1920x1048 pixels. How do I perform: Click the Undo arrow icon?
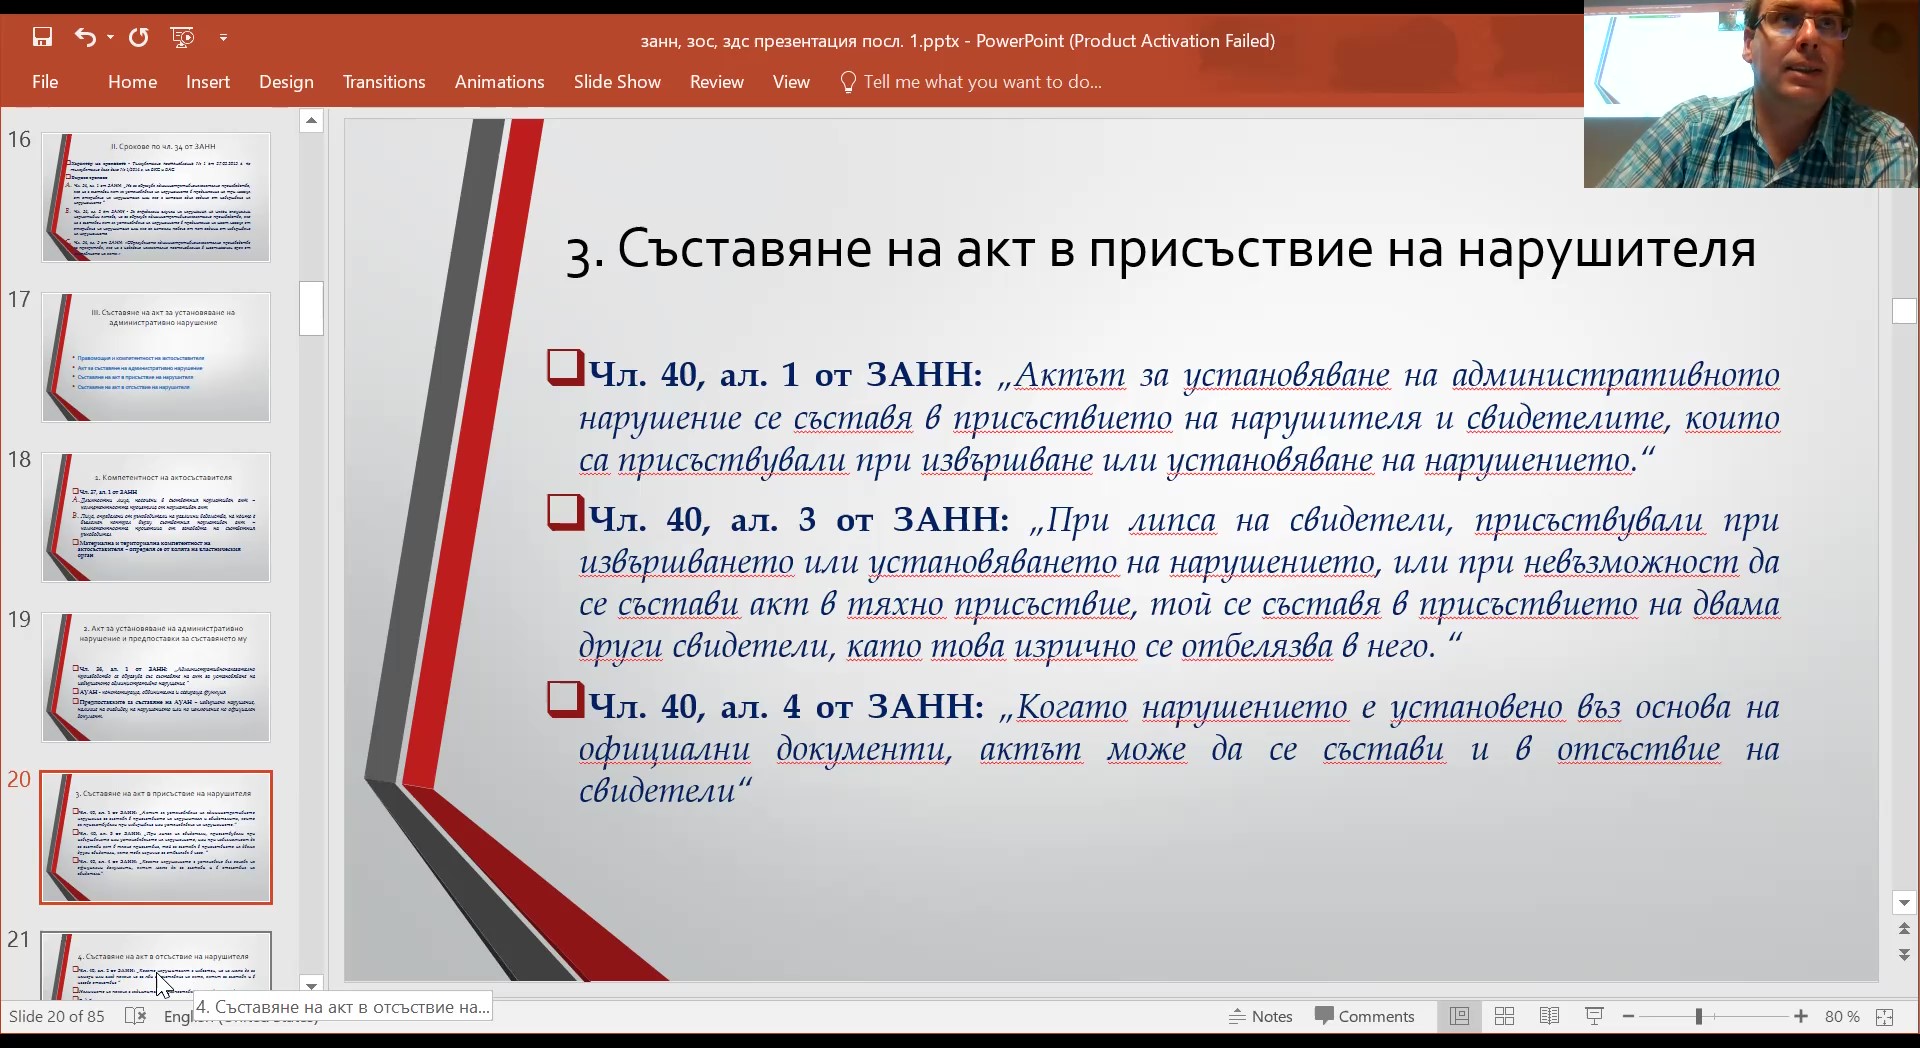[84, 38]
